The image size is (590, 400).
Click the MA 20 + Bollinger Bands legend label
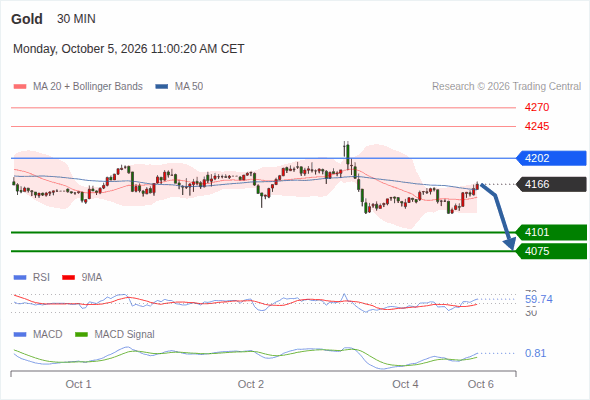[88, 87]
